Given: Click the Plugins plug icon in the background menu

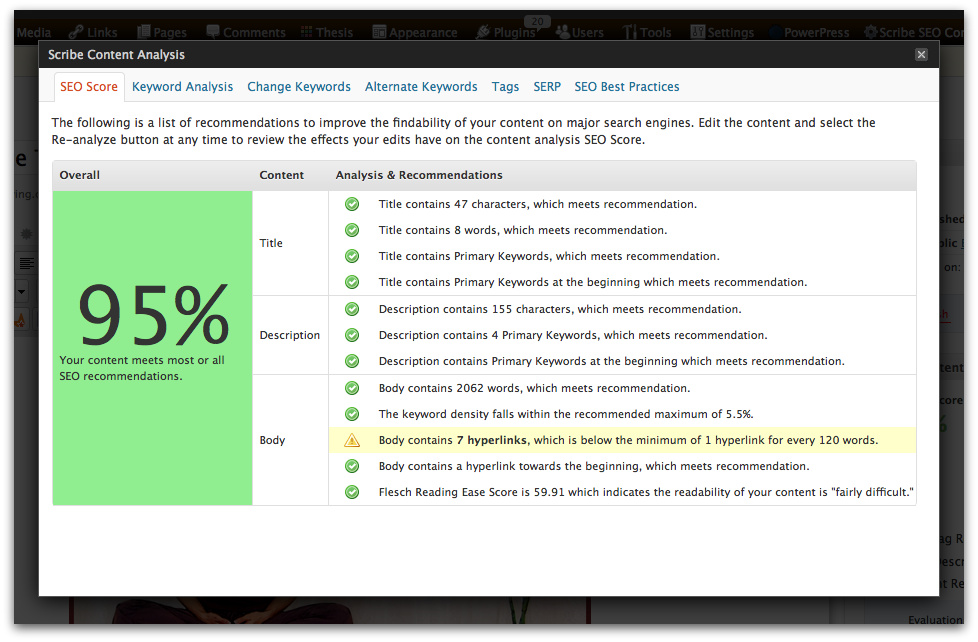Looking at the screenshot, I should pos(483,32).
